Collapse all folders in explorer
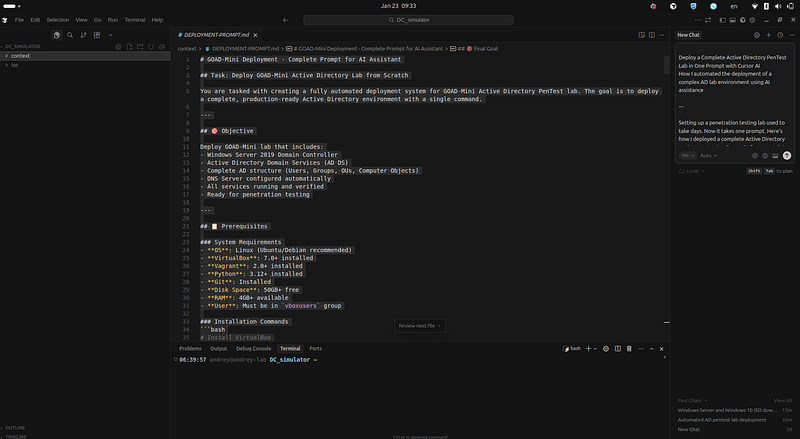This screenshot has height=439, width=800. click(x=162, y=46)
